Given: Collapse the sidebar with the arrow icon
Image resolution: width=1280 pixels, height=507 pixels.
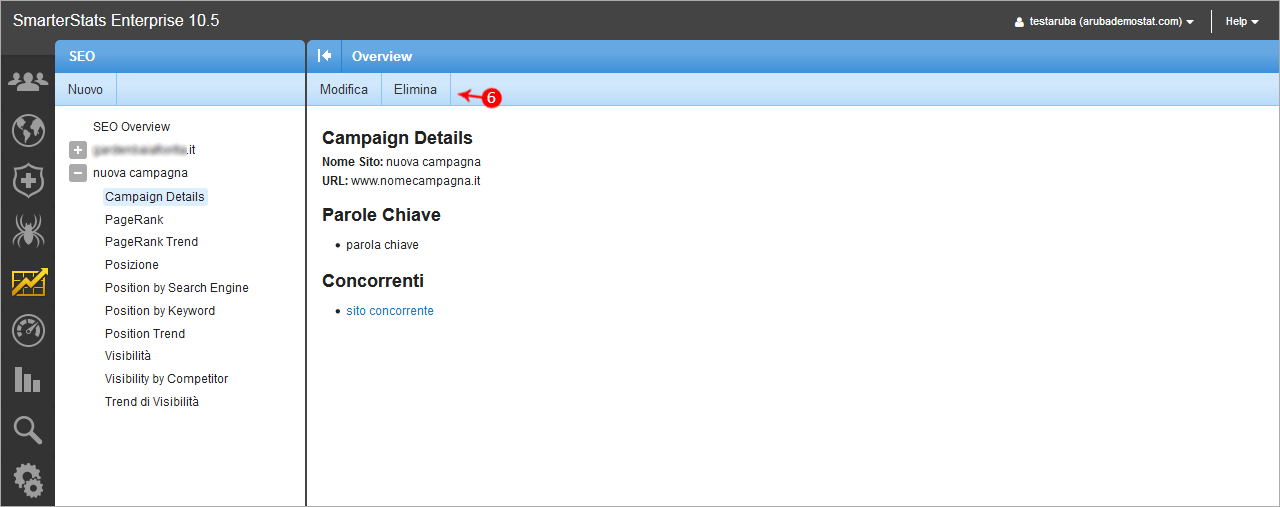Looking at the screenshot, I should (324, 56).
